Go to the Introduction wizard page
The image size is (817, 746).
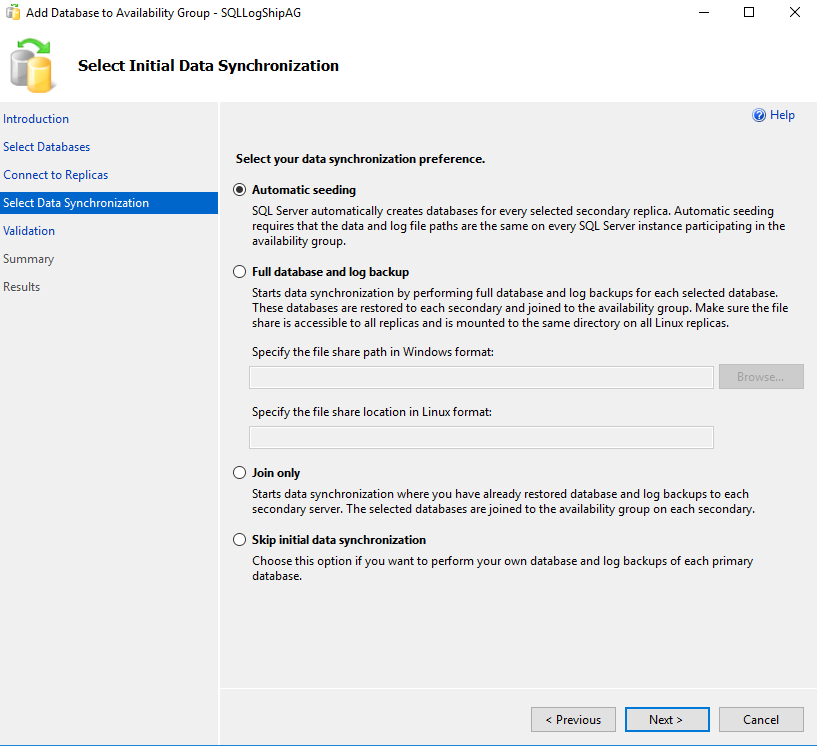point(36,119)
